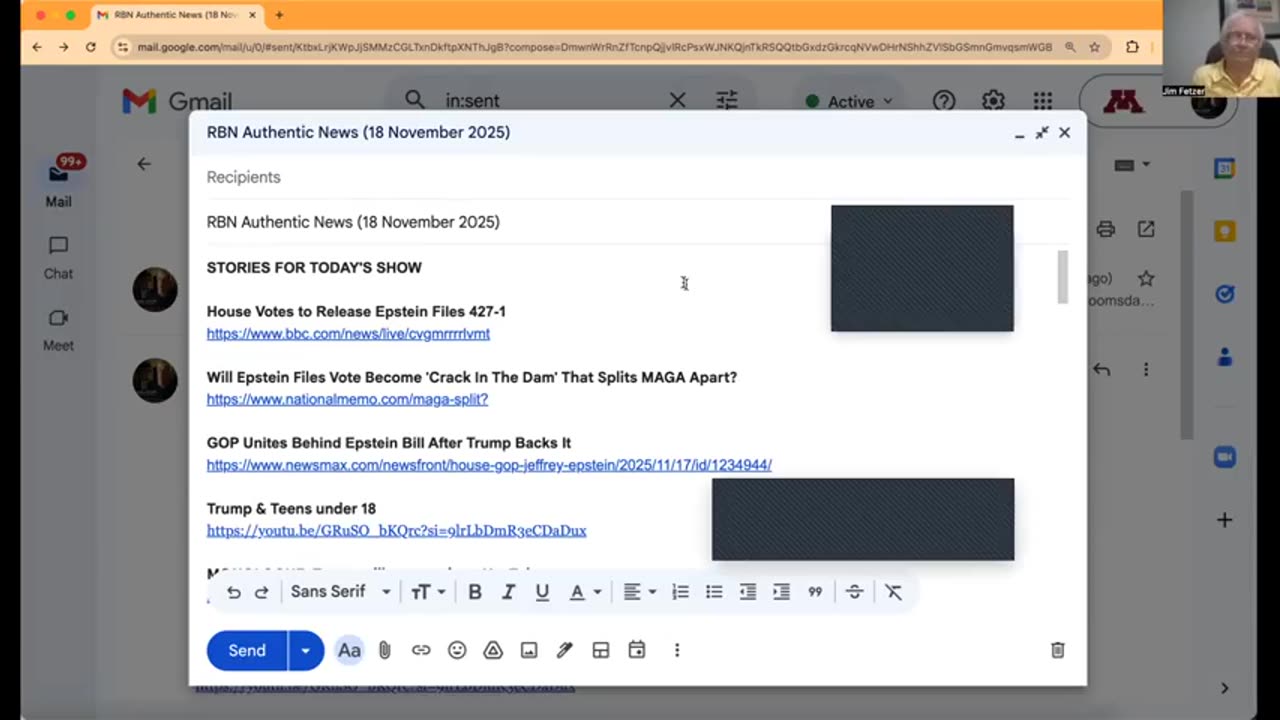Click the compose window scrollbar
1280x720 pixels.
[1062, 277]
